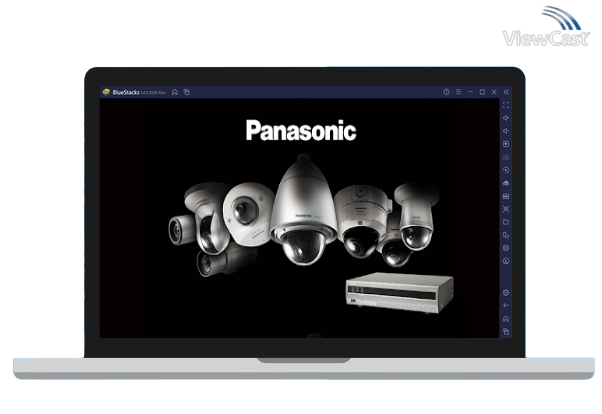Screen dimensions: 602x414
Task: Go to BlueStacks home tab via title bar house icon
Action: tap(175, 92)
